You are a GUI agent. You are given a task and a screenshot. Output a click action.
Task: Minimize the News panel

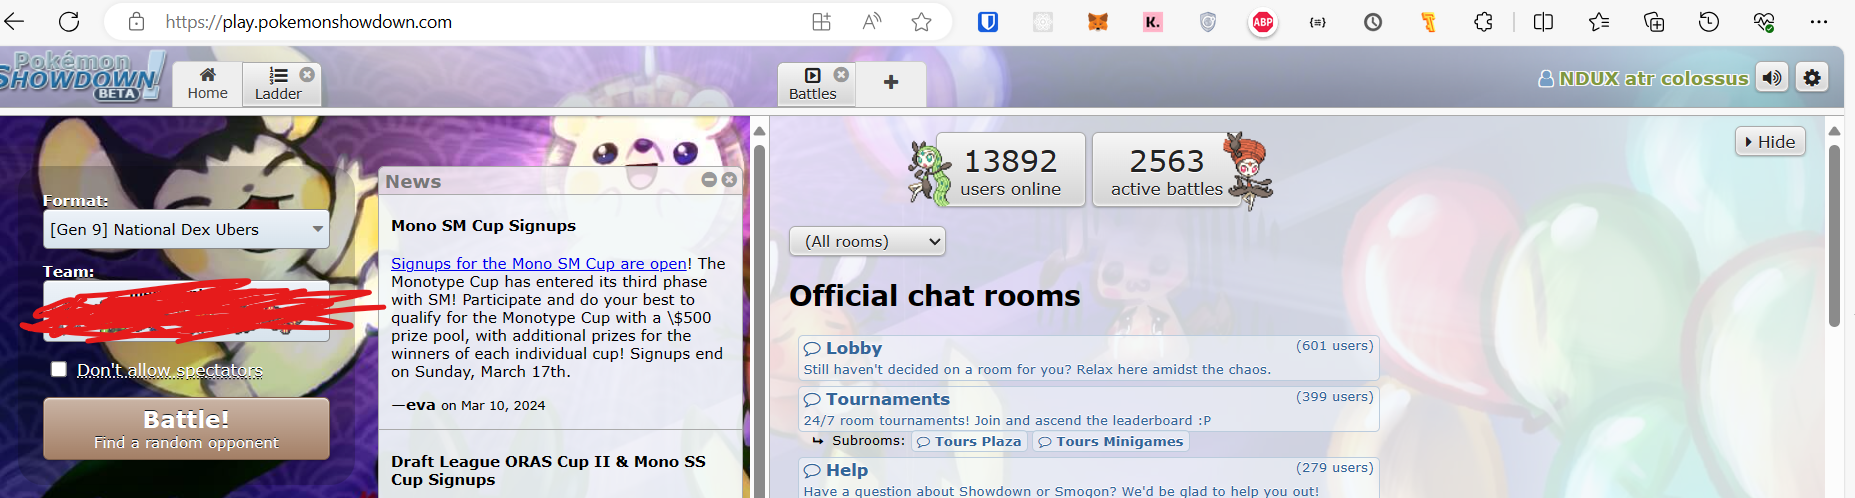709,180
